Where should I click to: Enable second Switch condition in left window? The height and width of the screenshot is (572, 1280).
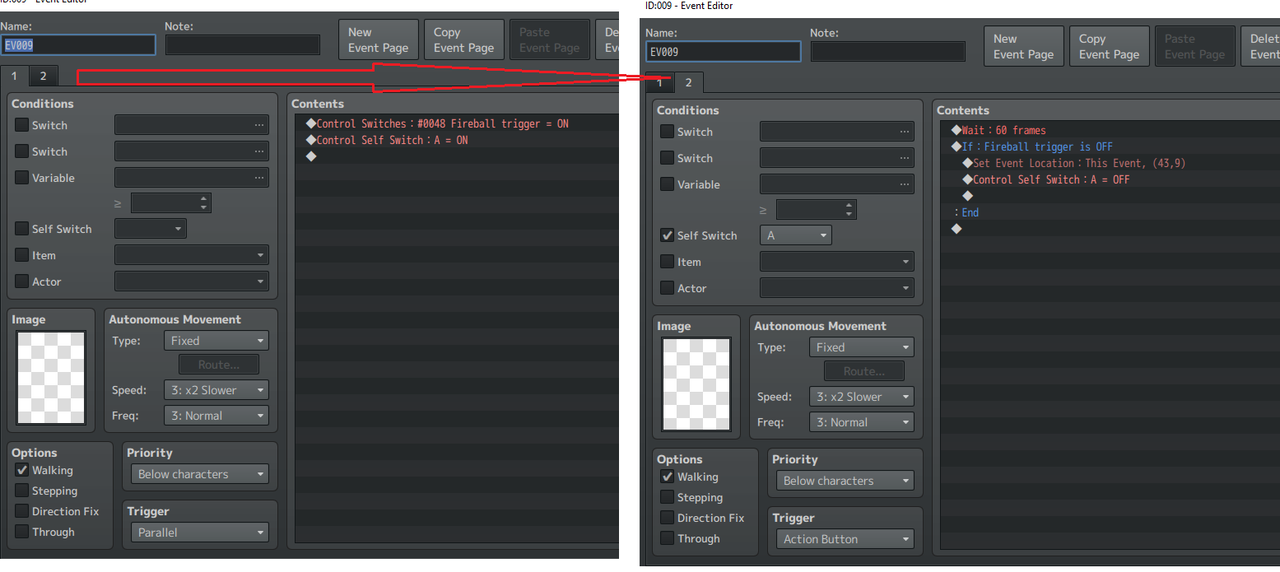[x=22, y=151]
